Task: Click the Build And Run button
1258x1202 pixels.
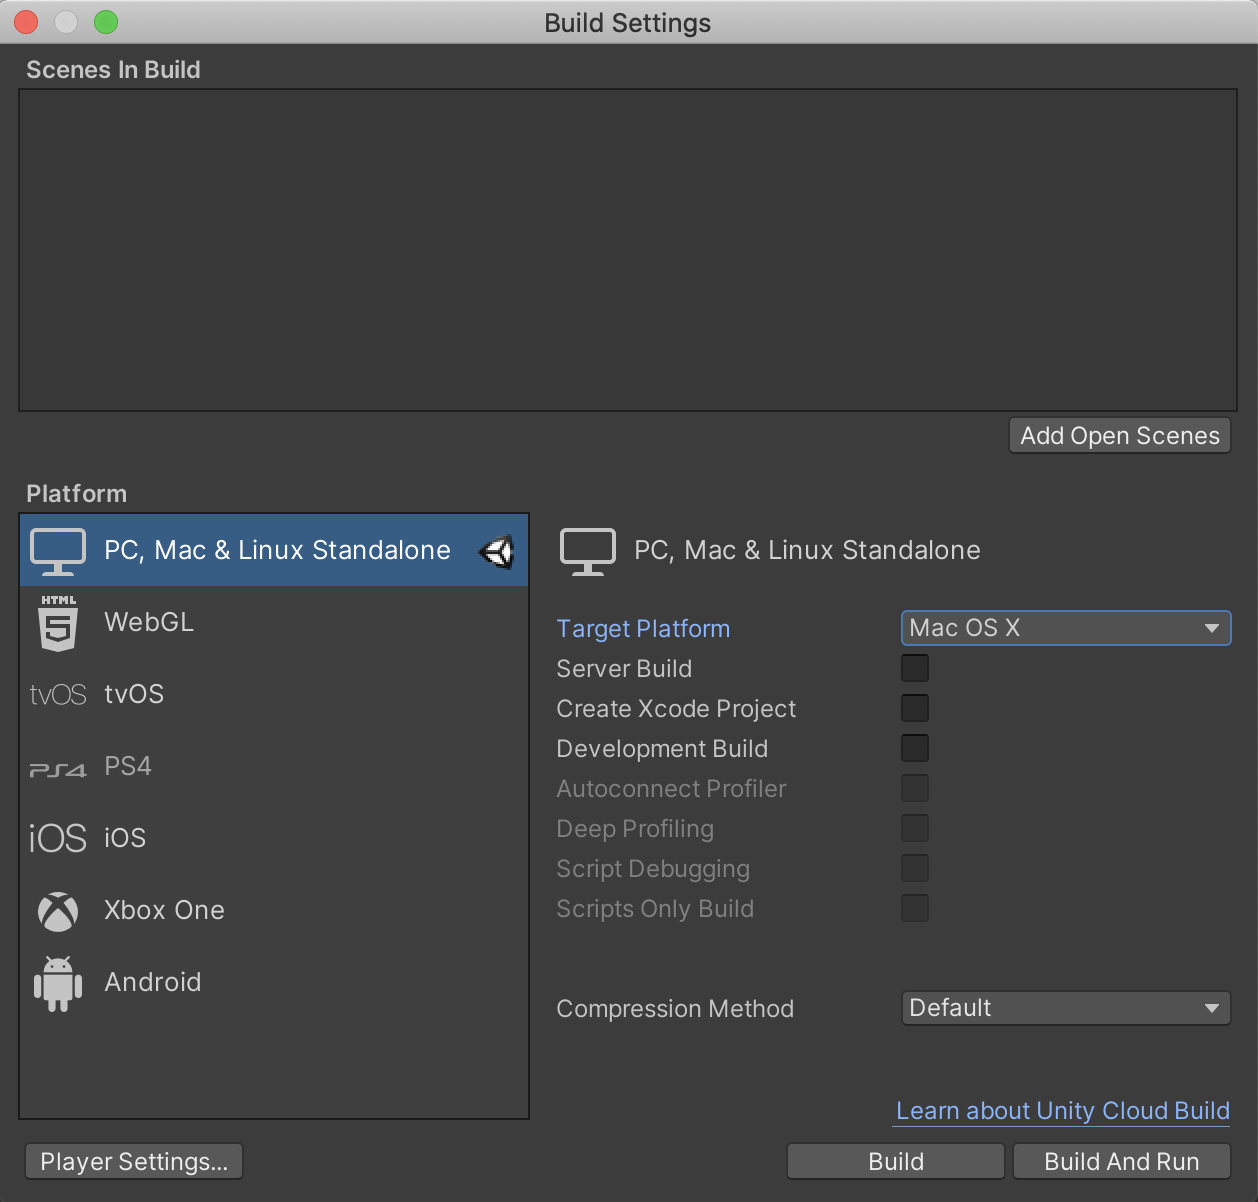Action: point(1121,1161)
